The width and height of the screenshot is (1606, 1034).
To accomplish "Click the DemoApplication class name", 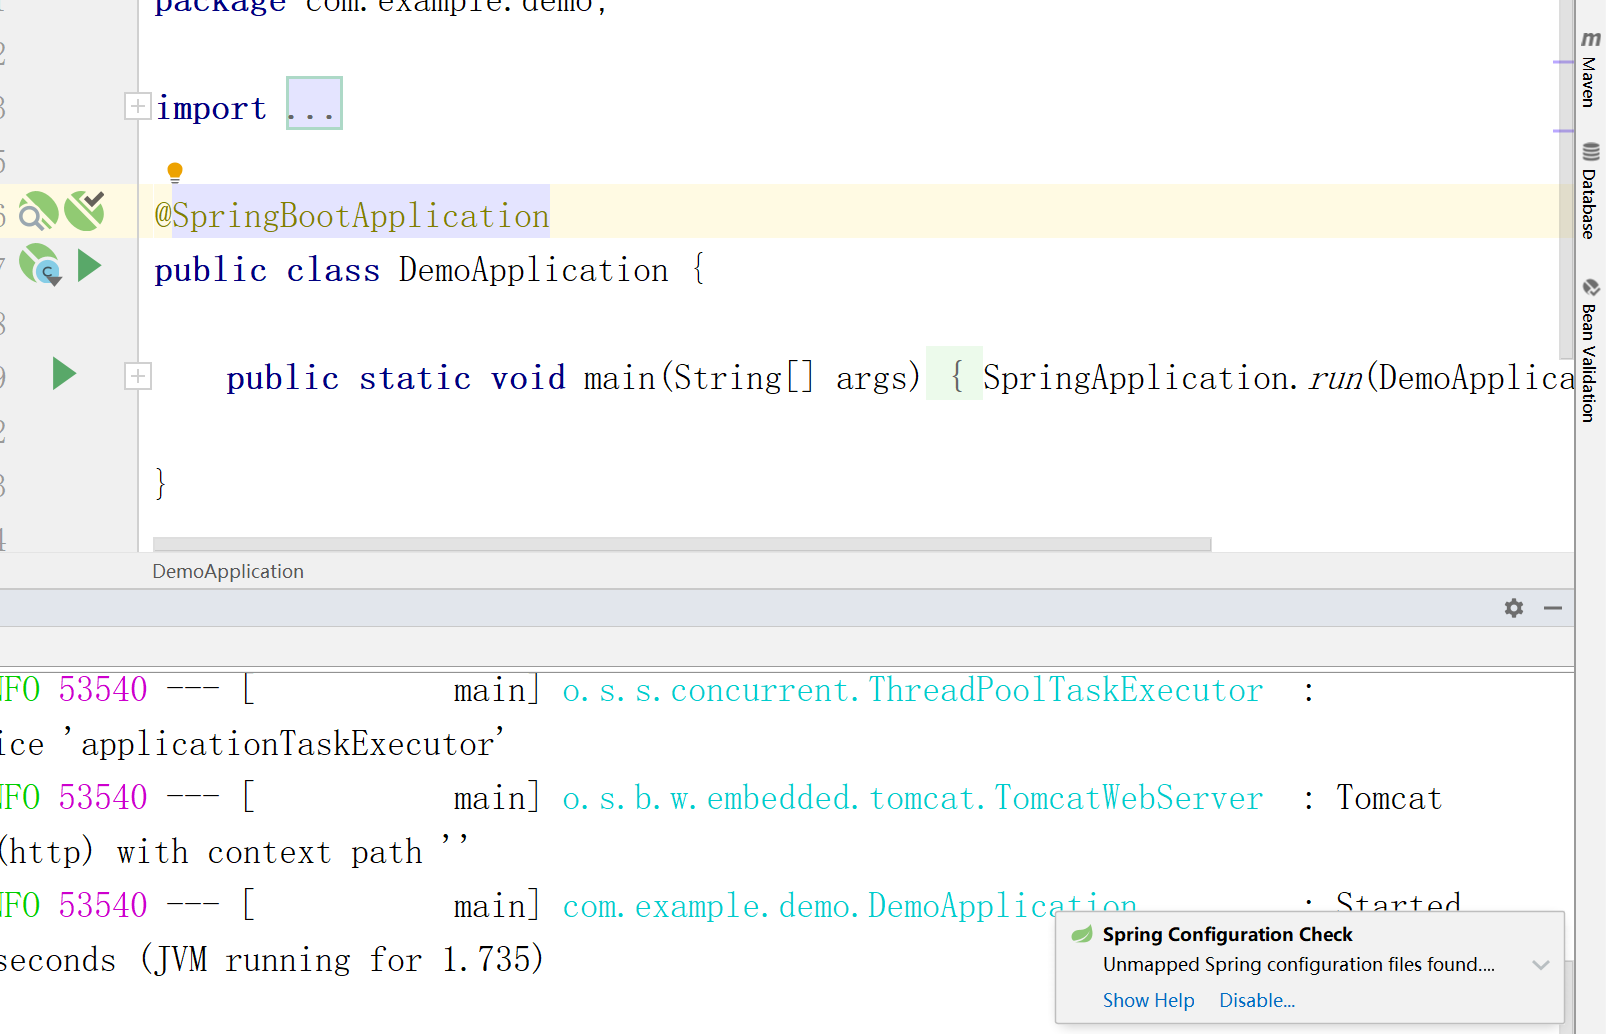I will [x=533, y=270].
